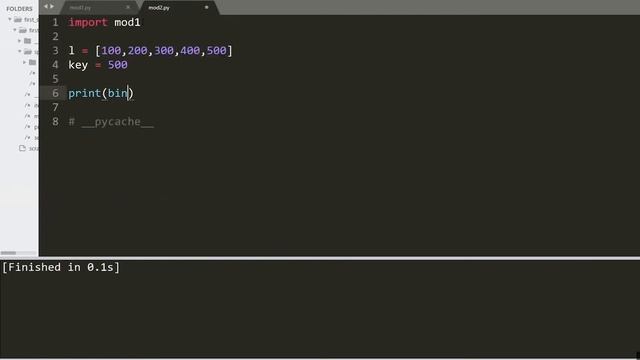Click line number 7 in the gutter
This screenshot has height=360, width=640.
coord(55,107)
